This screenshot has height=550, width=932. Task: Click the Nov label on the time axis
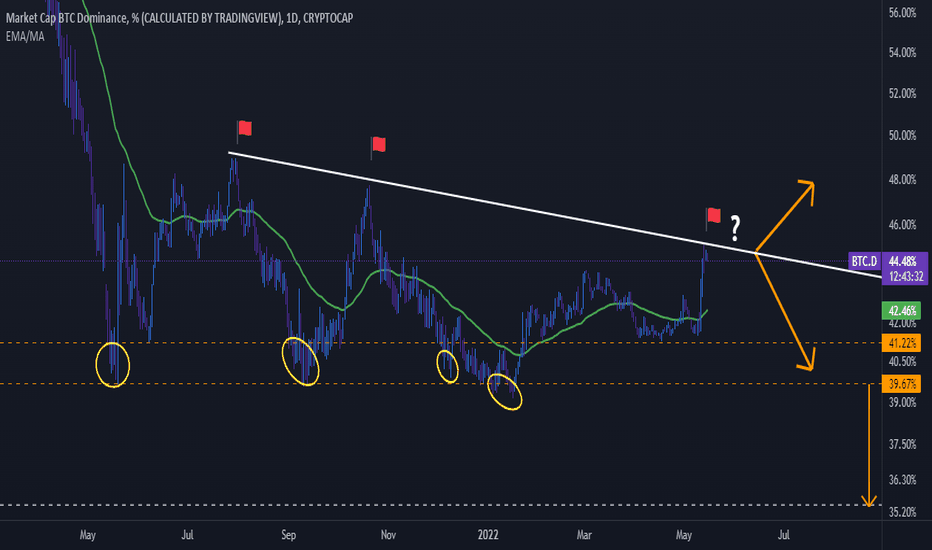pyautogui.click(x=388, y=535)
